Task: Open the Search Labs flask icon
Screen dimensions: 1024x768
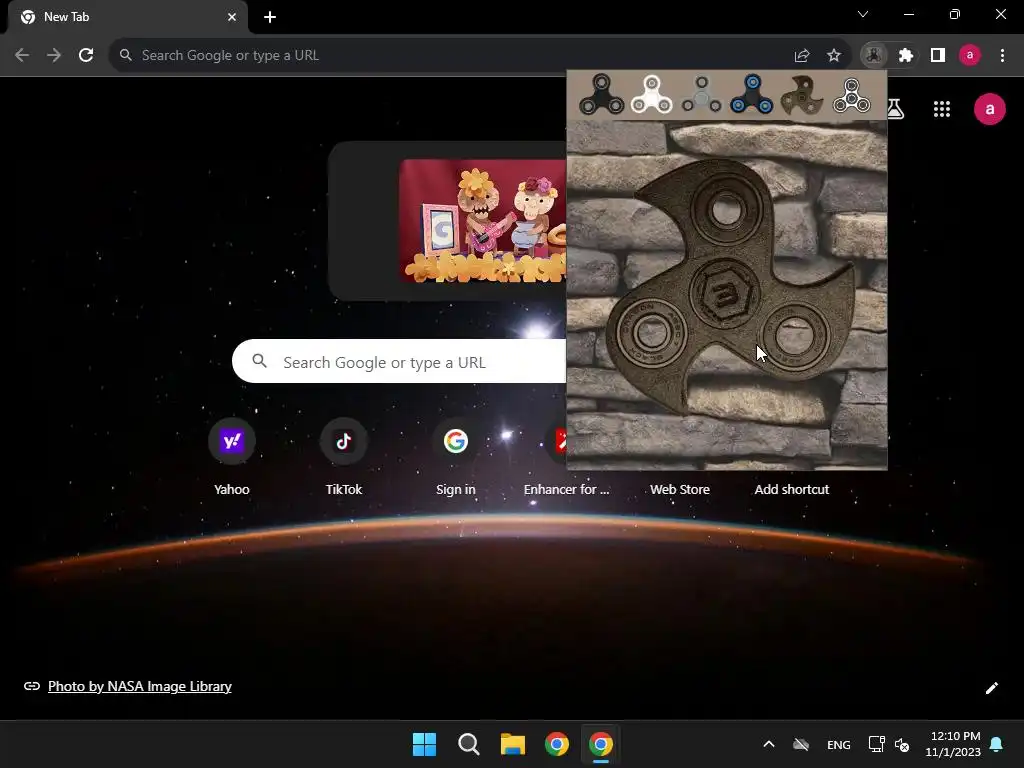Action: click(895, 109)
